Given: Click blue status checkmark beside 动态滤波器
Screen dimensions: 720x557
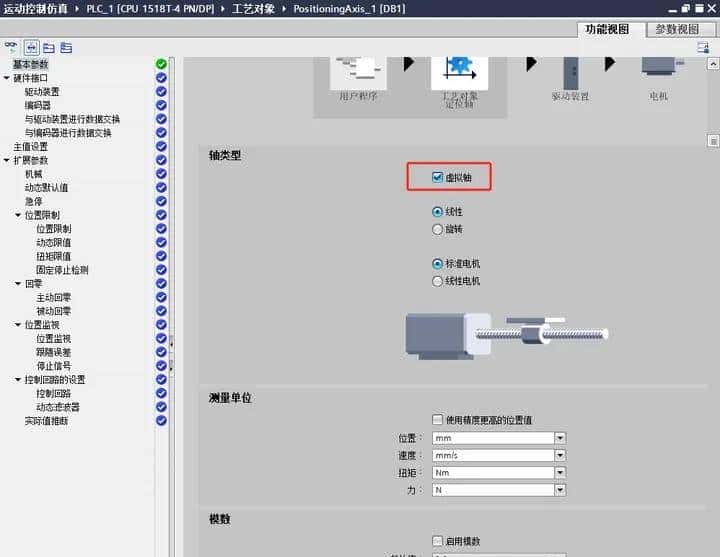Looking at the screenshot, I should pos(161,406).
